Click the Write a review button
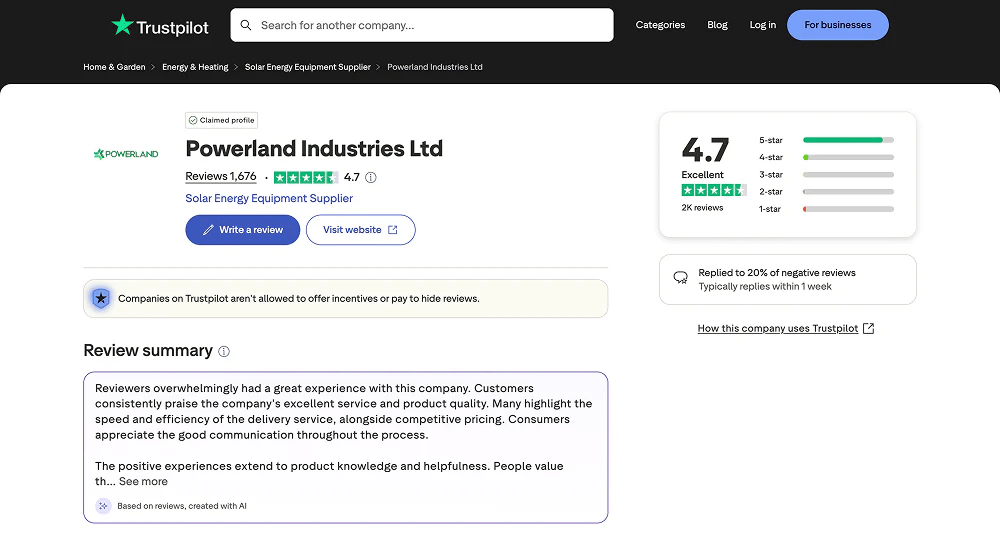Viewport: 1000px width, 539px height. click(242, 230)
